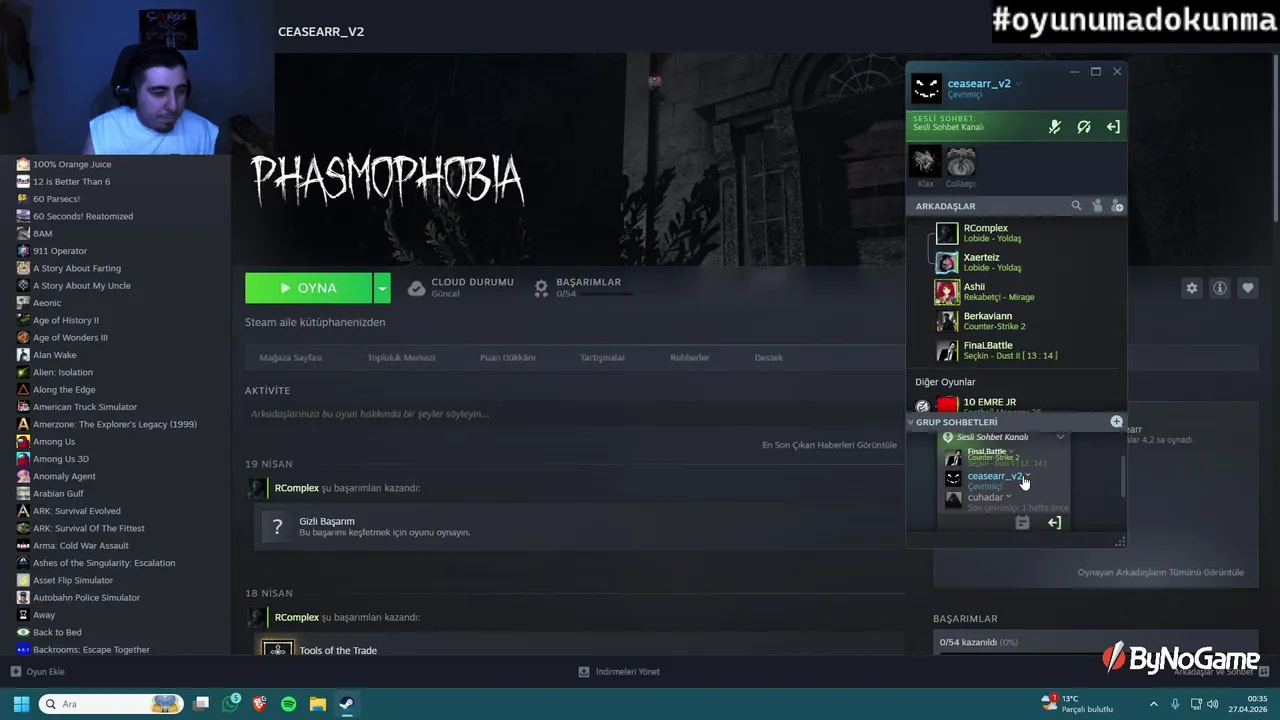Open Steam icon in the taskbar
This screenshot has height=720, width=1280.
click(347, 704)
